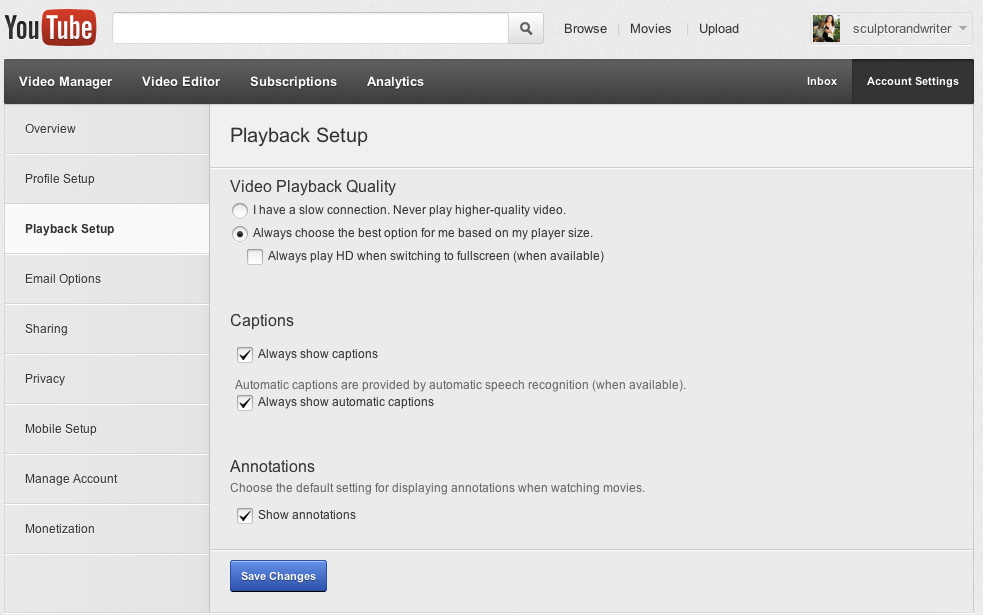Uncheck Always show automatic captions
The width and height of the screenshot is (983, 615).
[x=244, y=402]
